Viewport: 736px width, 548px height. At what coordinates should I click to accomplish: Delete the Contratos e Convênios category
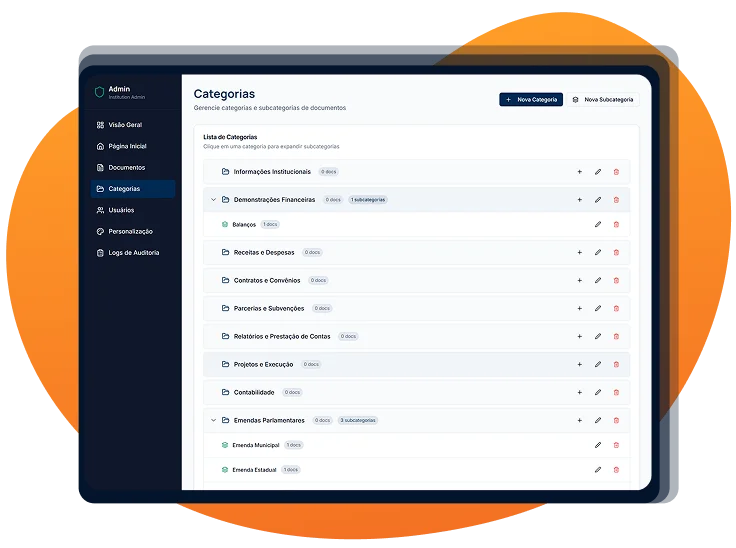point(616,280)
